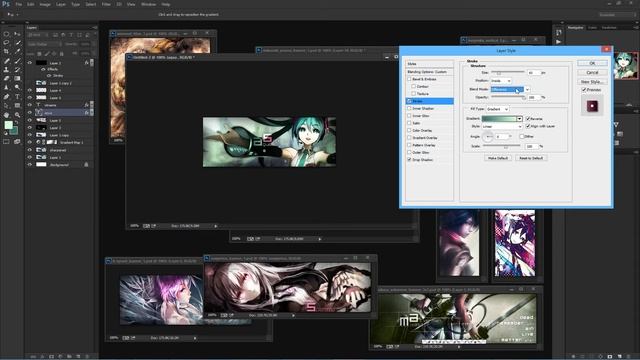The height and width of the screenshot is (360, 640).
Task: Select the Brush tool
Action: (x=17, y=61)
